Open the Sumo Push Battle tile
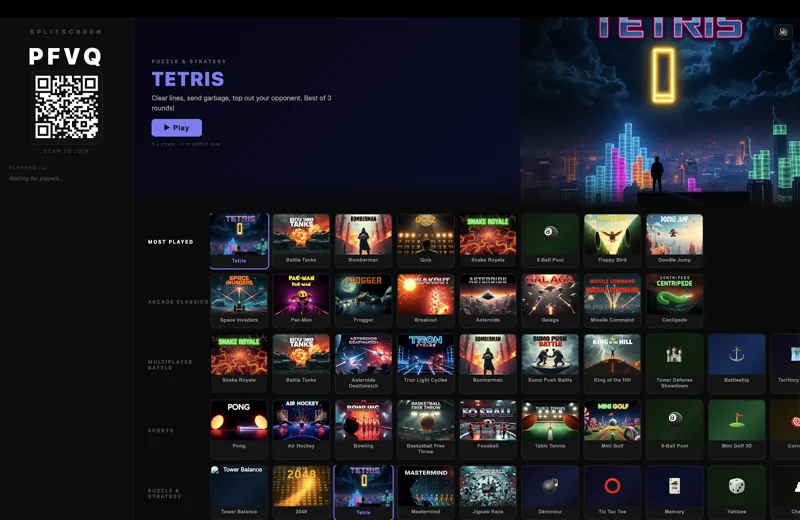Viewport: 800px width, 520px height. [550, 363]
